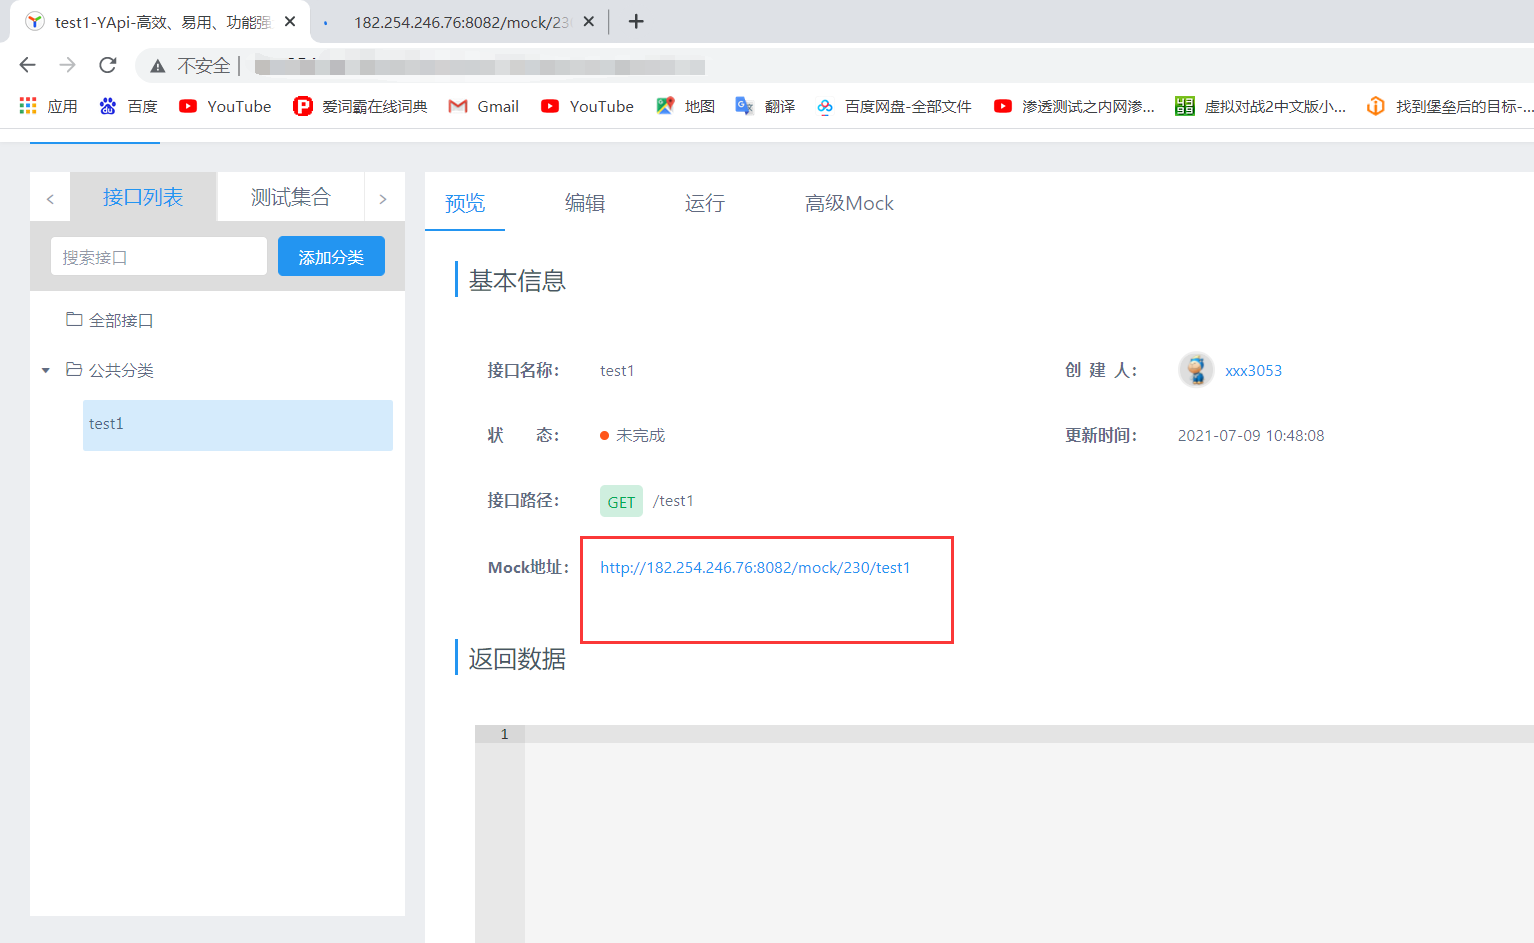Click the right chevron beside 测试集合
Image resolution: width=1534 pixels, height=943 pixels.
coord(384,196)
